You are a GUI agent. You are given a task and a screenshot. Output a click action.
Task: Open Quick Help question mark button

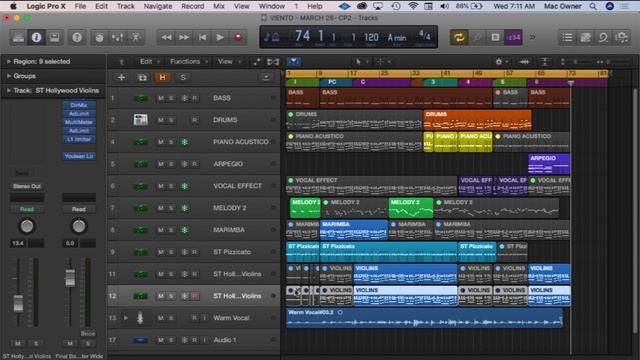coord(77,38)
